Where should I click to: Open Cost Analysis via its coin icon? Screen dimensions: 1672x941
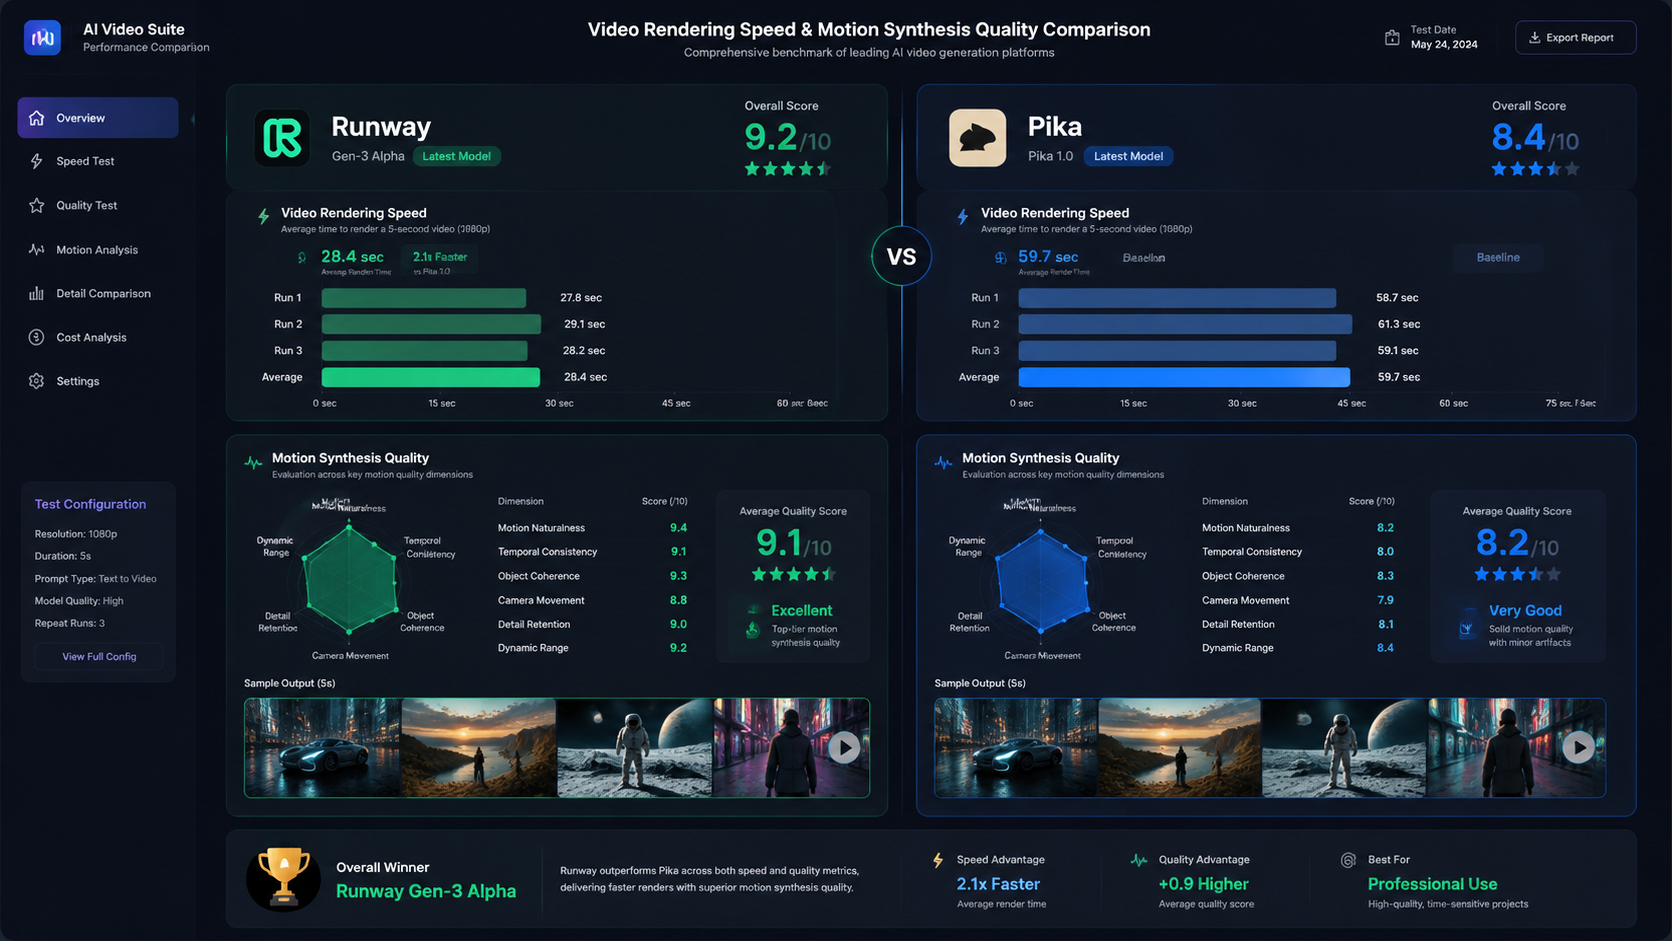pyautogui.click(x=37, y=337)
